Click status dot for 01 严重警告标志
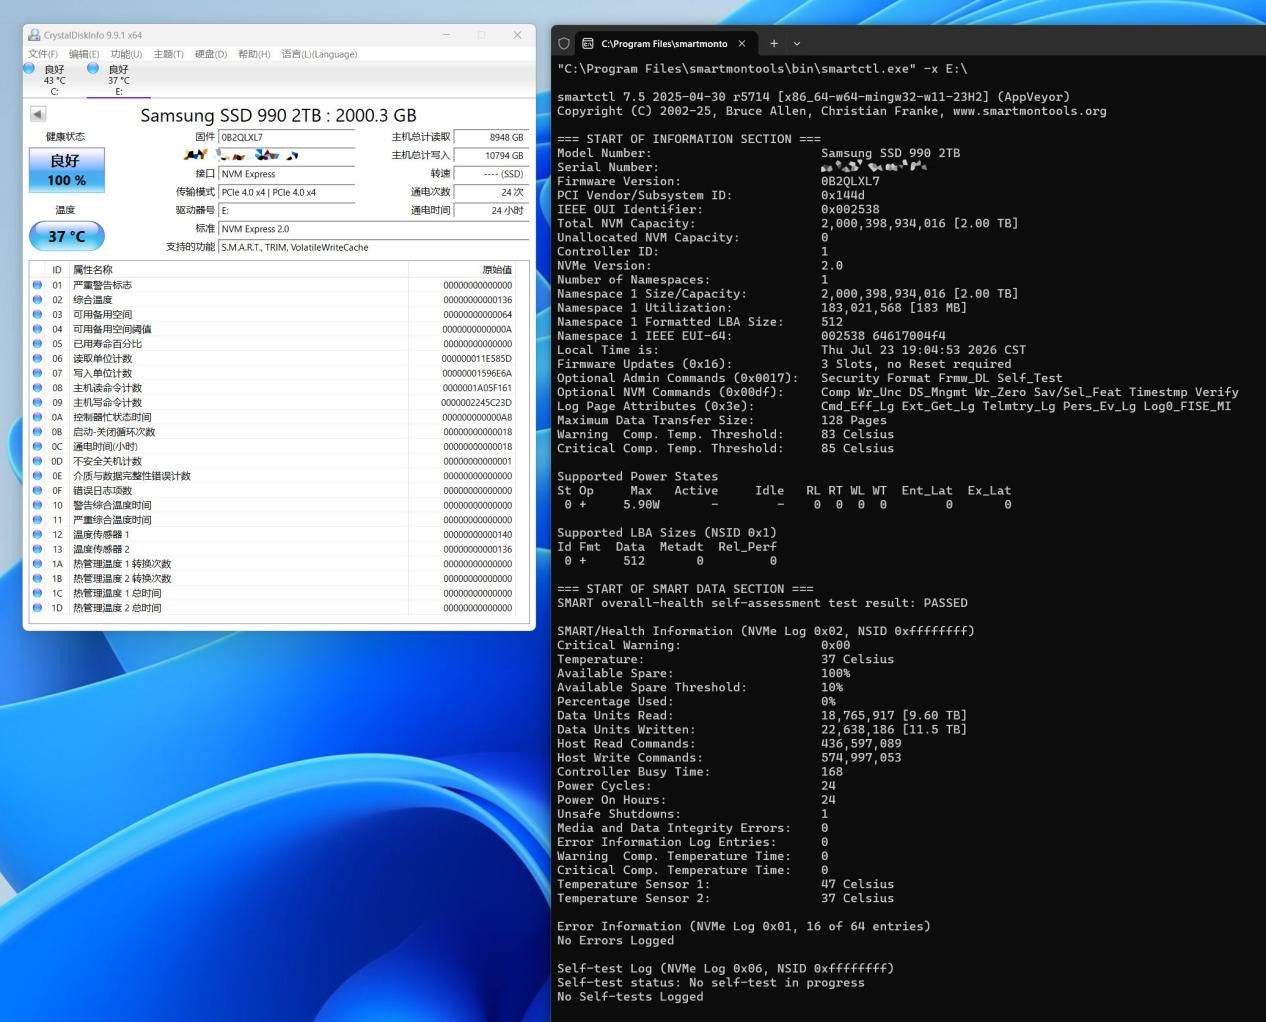 click(x=38, y=285)
